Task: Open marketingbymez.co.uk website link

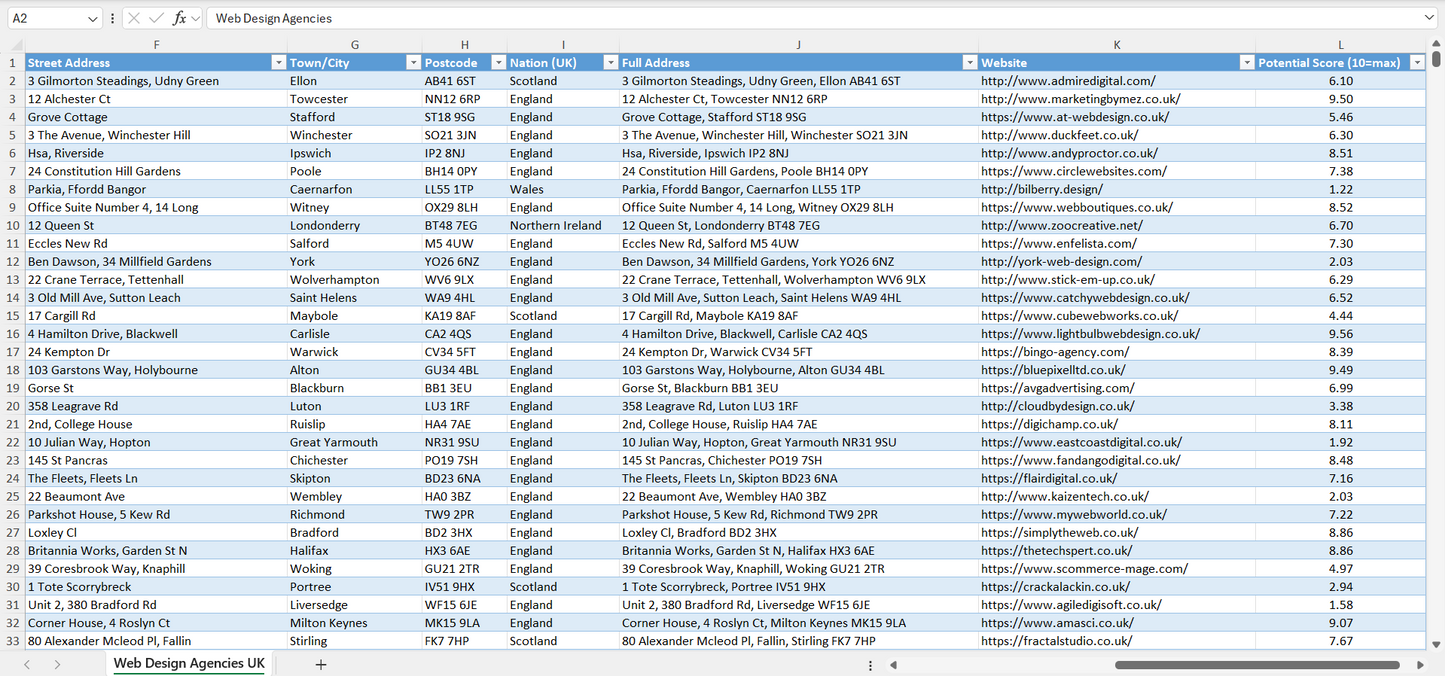Action: (1080, 99)
